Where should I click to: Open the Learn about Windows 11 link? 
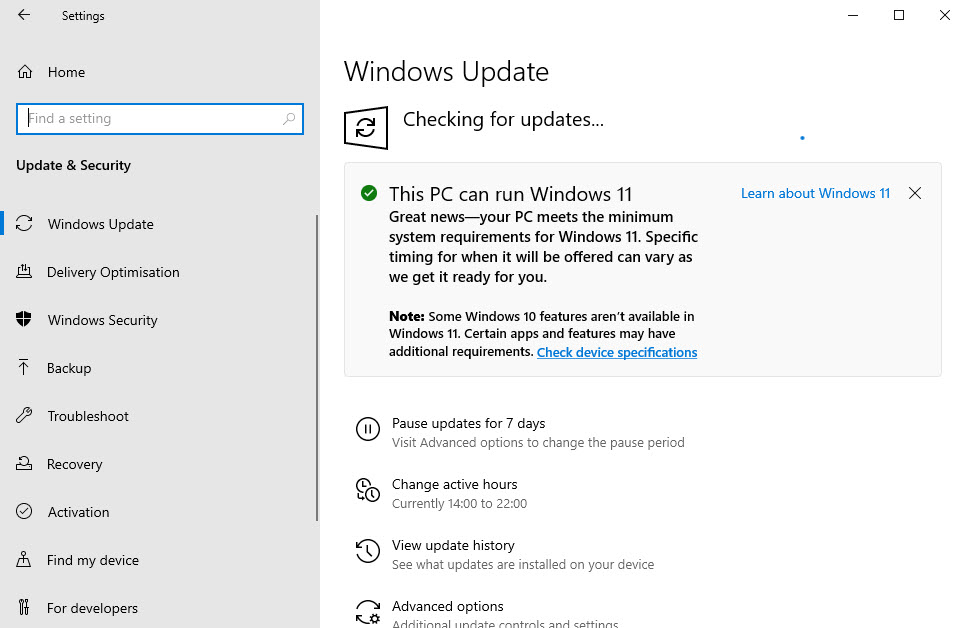pyautogui.click(x=815, y=194)
